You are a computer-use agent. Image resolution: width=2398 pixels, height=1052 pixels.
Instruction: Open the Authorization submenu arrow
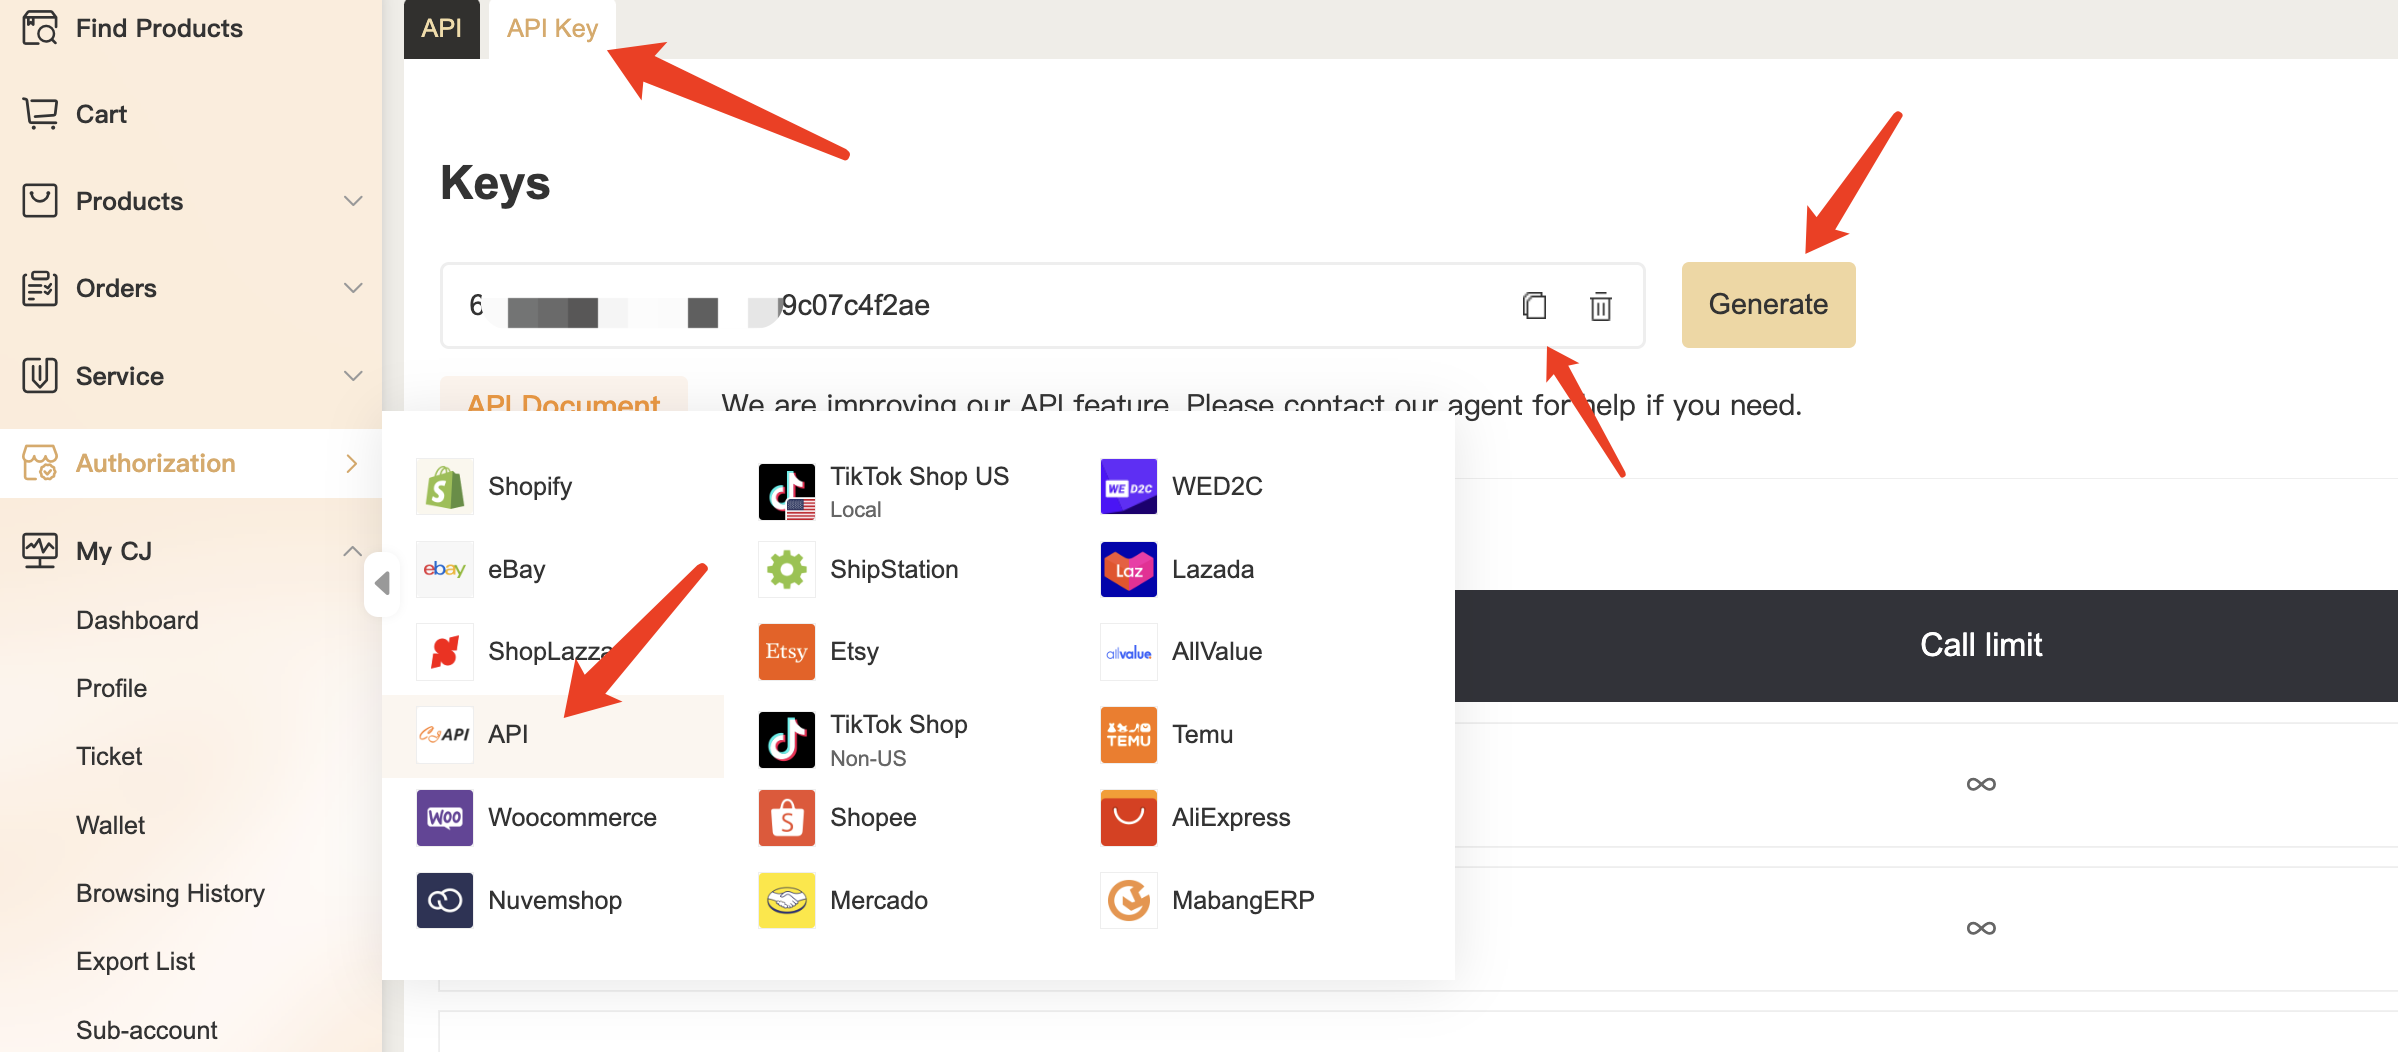(x=352, y=463)
